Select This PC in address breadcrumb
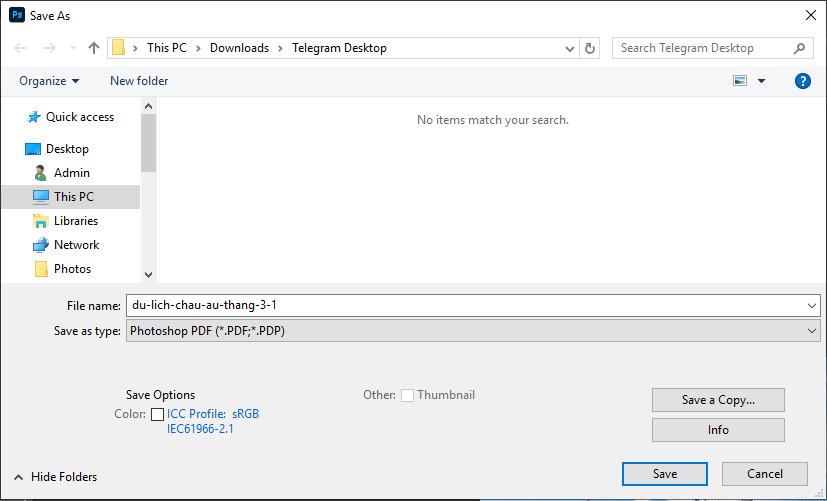 (167, 48)
